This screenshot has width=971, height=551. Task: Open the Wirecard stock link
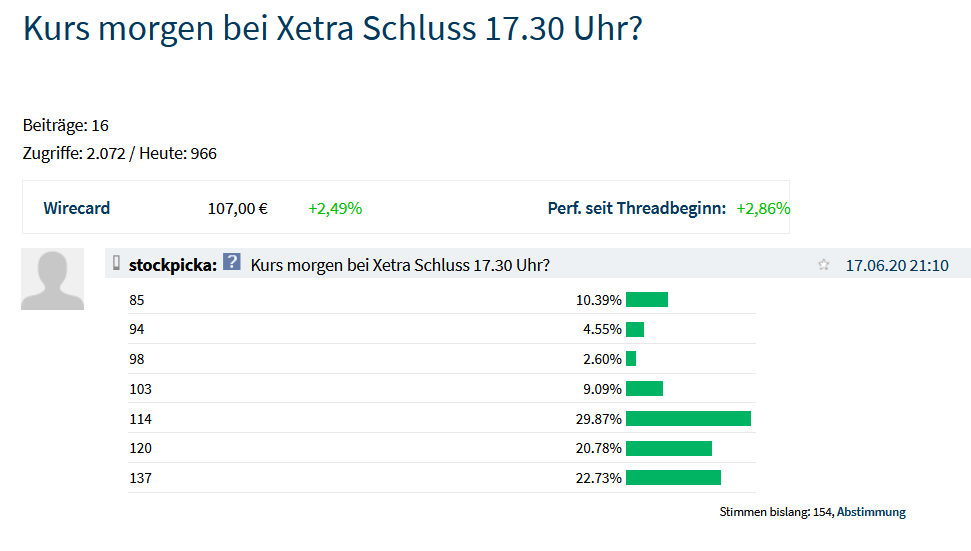(77, 208)
